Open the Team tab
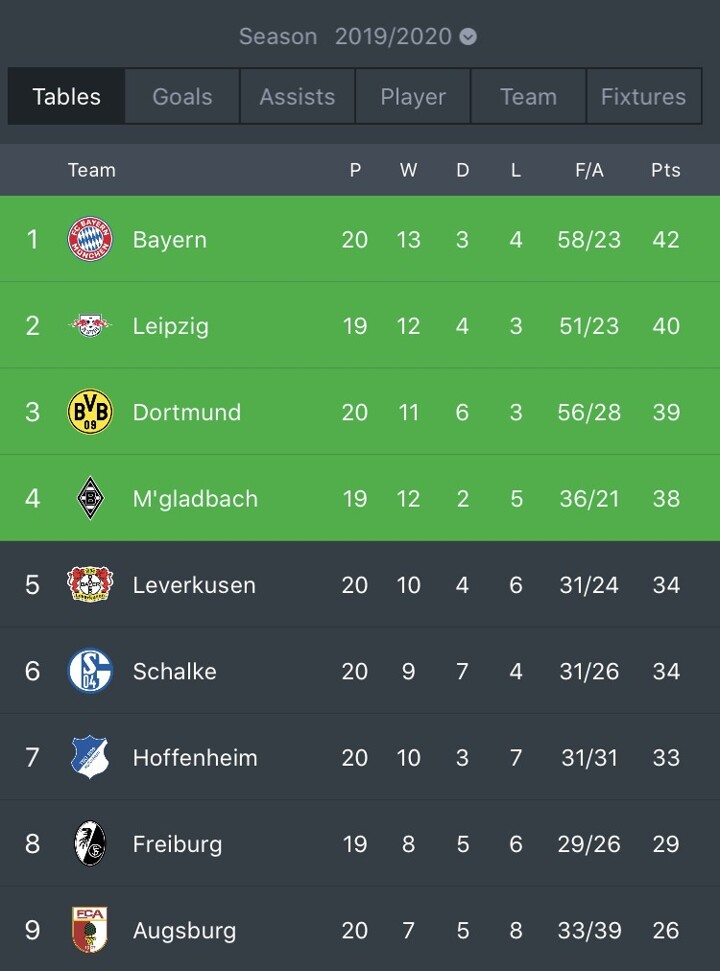The image size is (720, 971). pyautogui.click(x=528, y=97)
